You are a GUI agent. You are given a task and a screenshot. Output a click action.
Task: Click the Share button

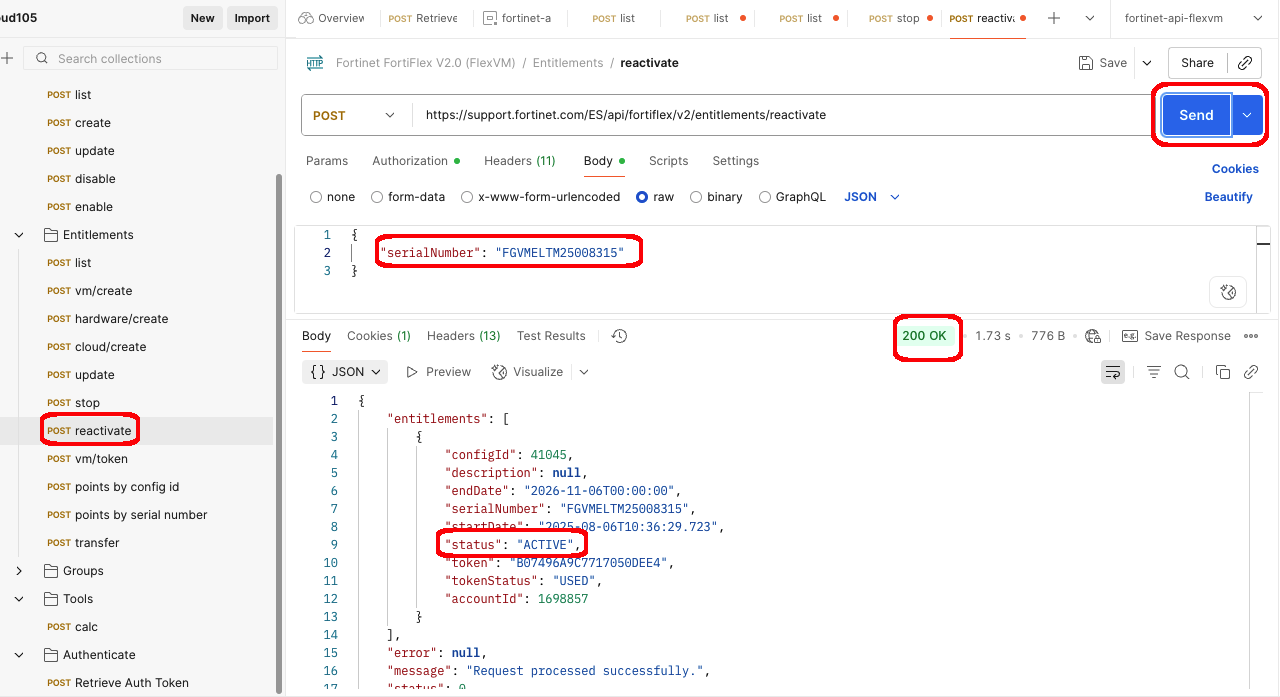coord(1197,62)
